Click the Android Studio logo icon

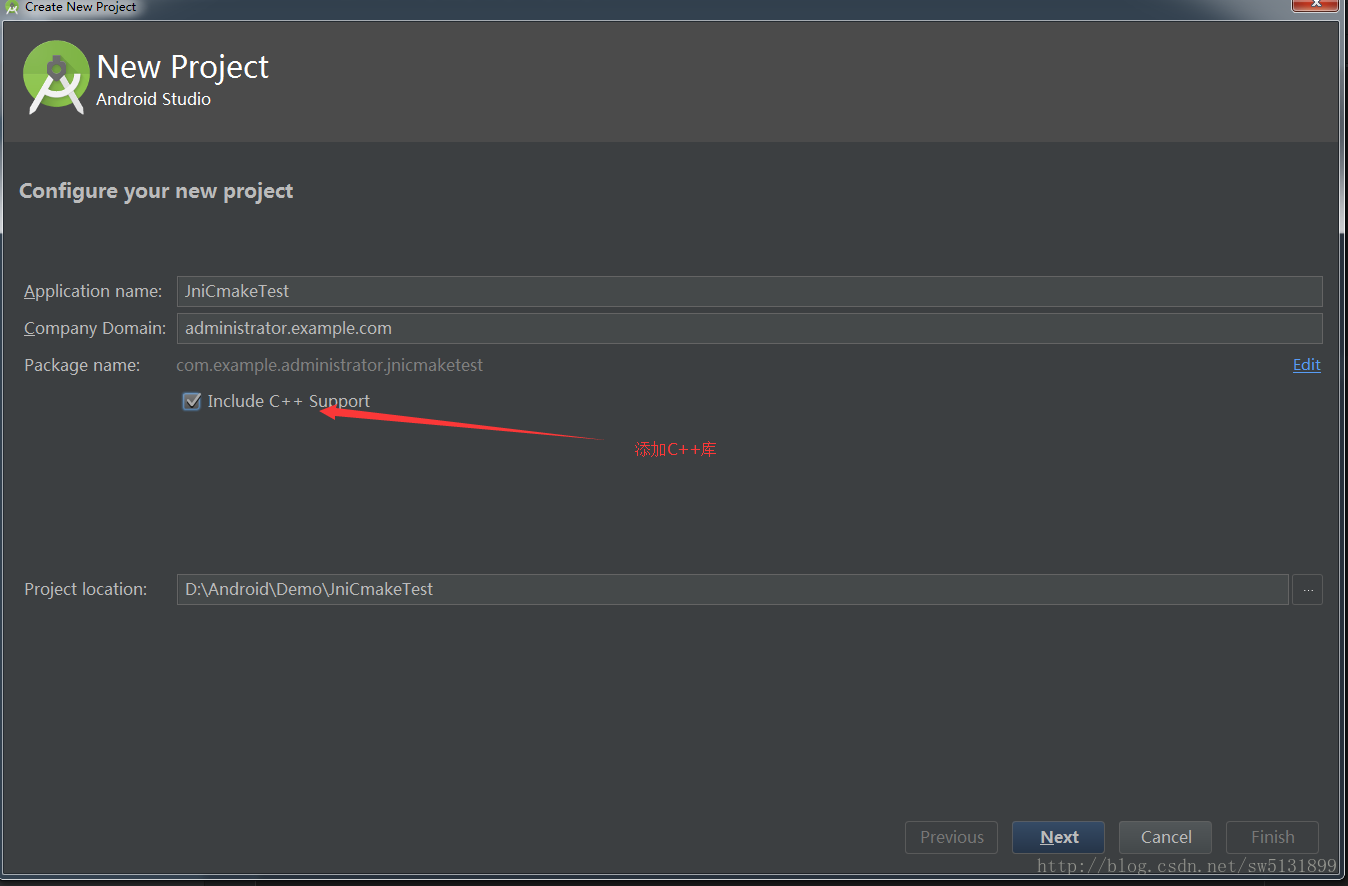[x=56, y=77]
